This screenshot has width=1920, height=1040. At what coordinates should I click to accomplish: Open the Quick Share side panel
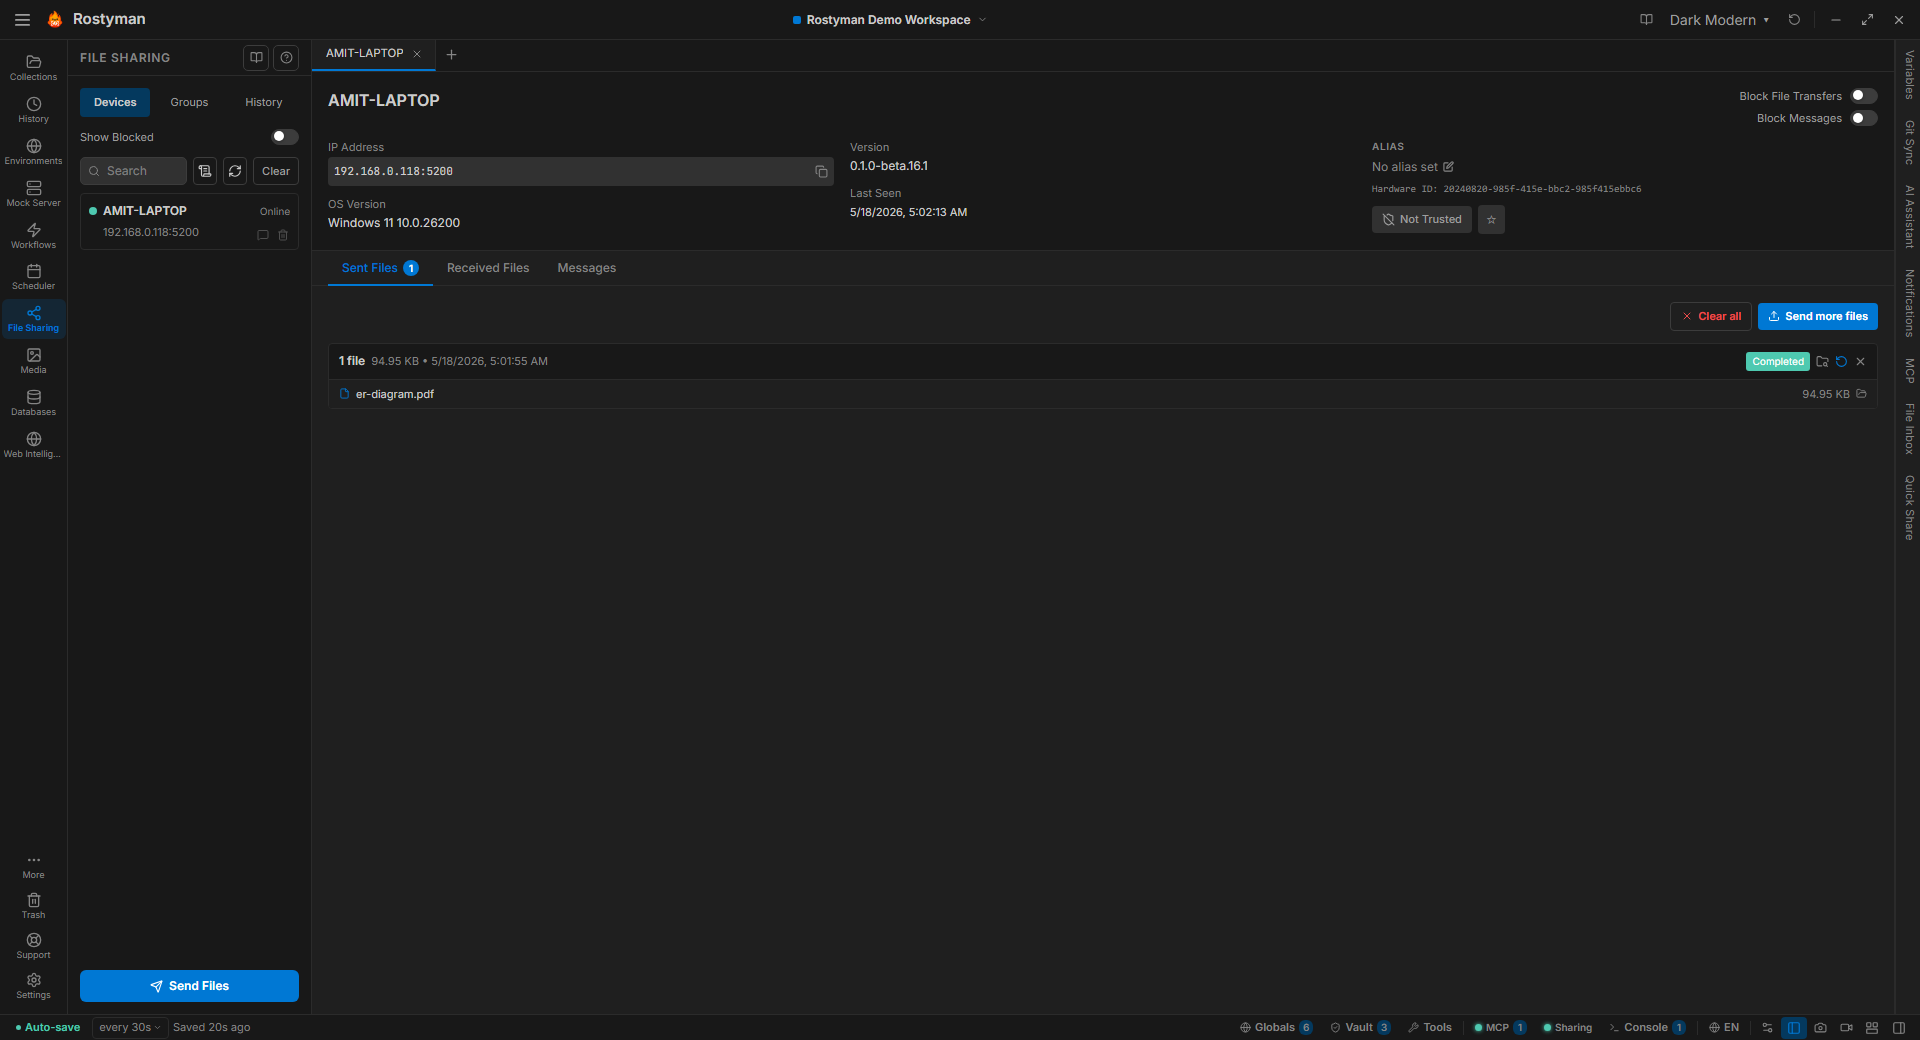[x=1909, y=508]
